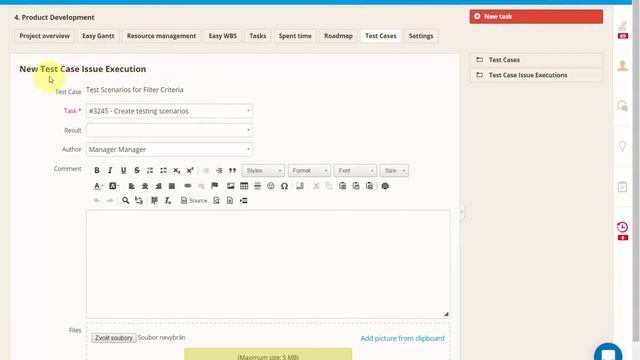Open the Find (magnifier) tool

(126, 200)
